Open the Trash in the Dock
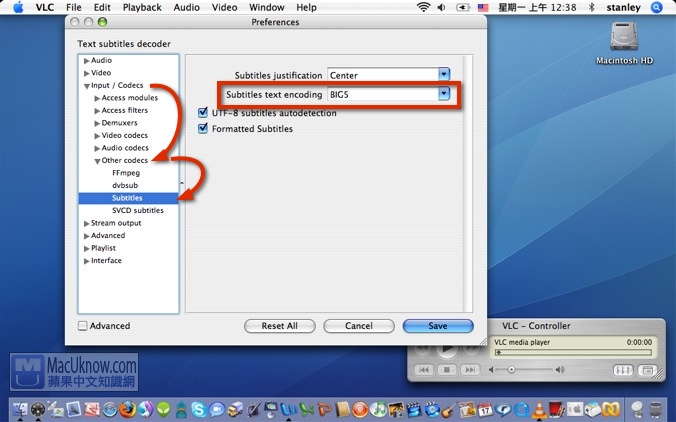This screenshot has width=676, height=422. point(656,410)
